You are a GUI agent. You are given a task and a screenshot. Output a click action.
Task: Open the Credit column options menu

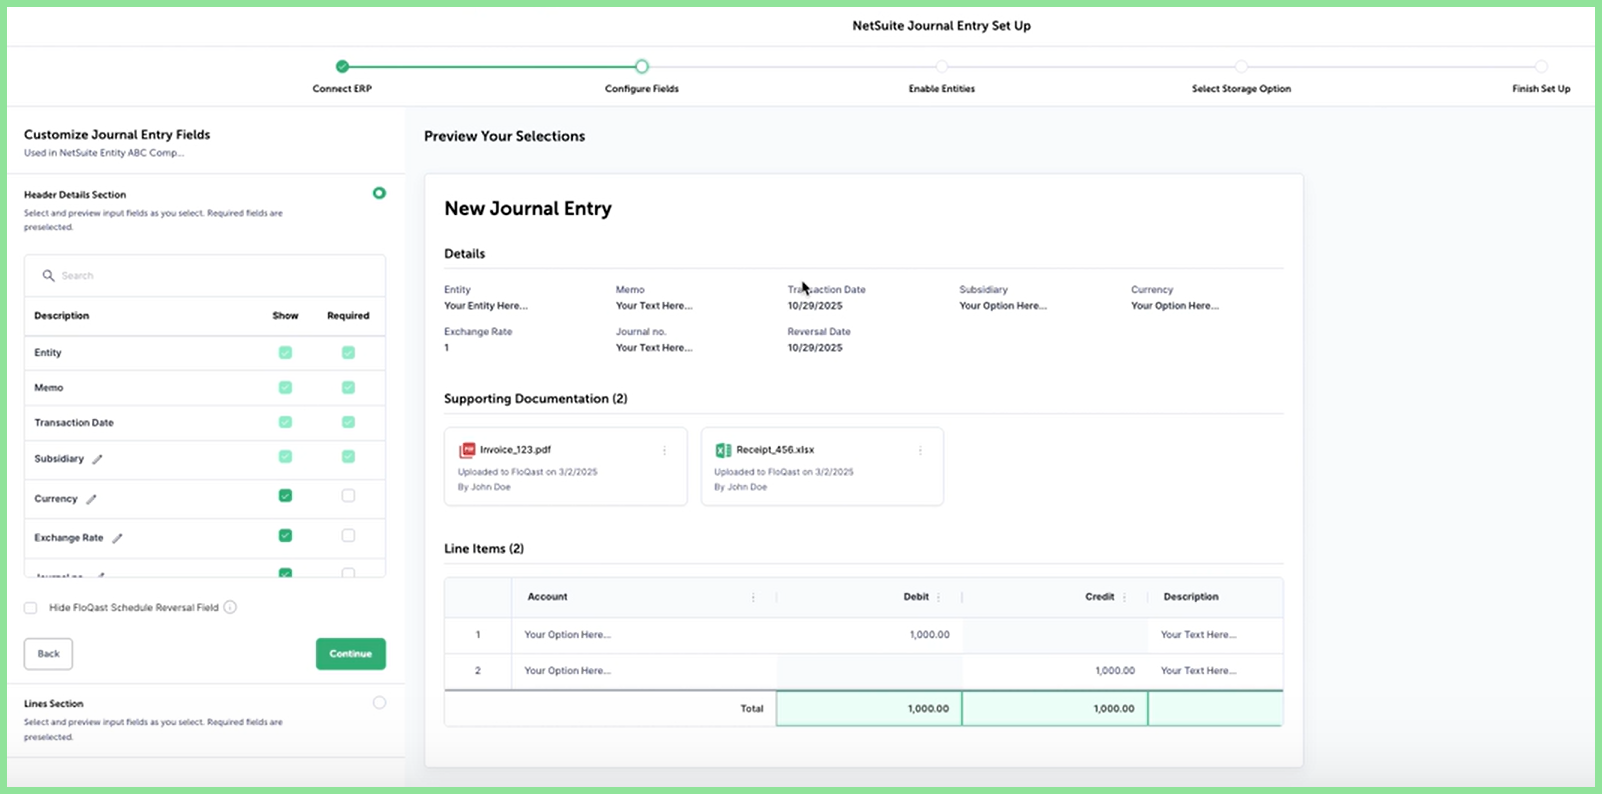[x=1124, y=597]
